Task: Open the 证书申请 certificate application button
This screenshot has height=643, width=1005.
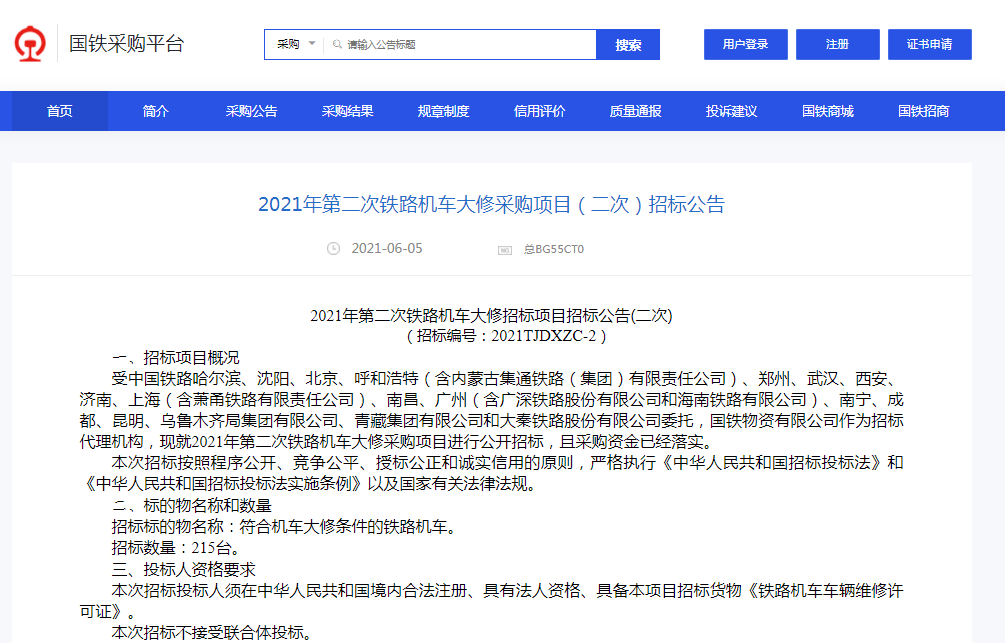Action: (x=929, y=45)
